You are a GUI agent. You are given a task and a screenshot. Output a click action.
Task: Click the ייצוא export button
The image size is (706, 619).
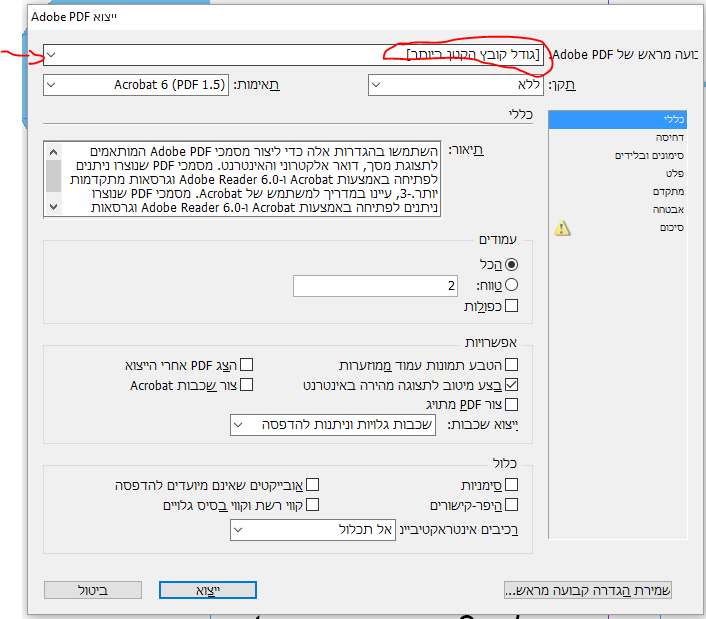pos(208,590)
